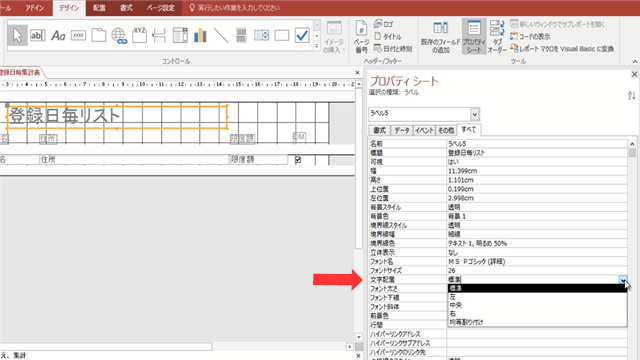
Task: Choose the Check Box control tool
Action: (x=302, y=36)
